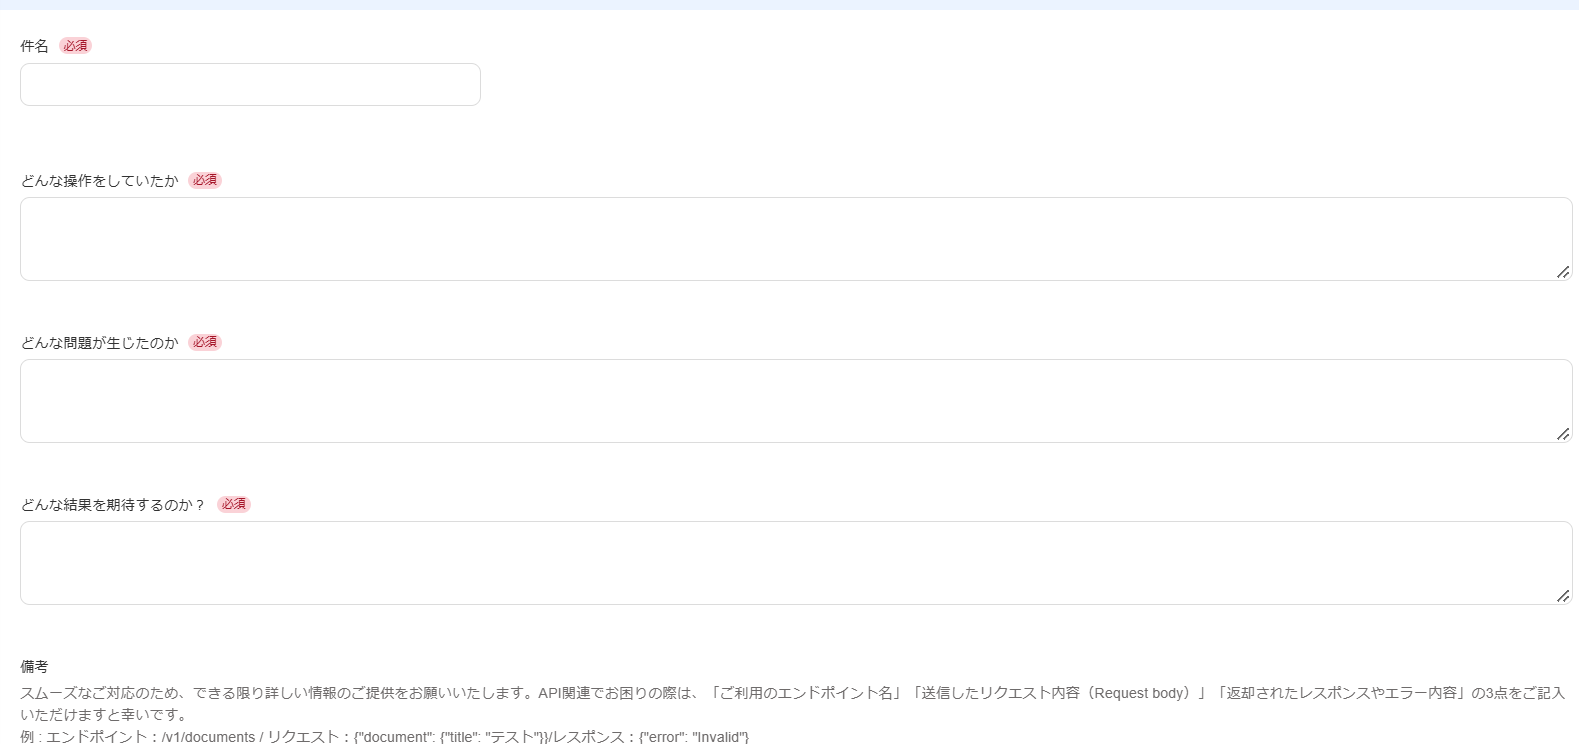Click the 件名 field label
The width and height of the screenshot is (1579, 744).
34,46
